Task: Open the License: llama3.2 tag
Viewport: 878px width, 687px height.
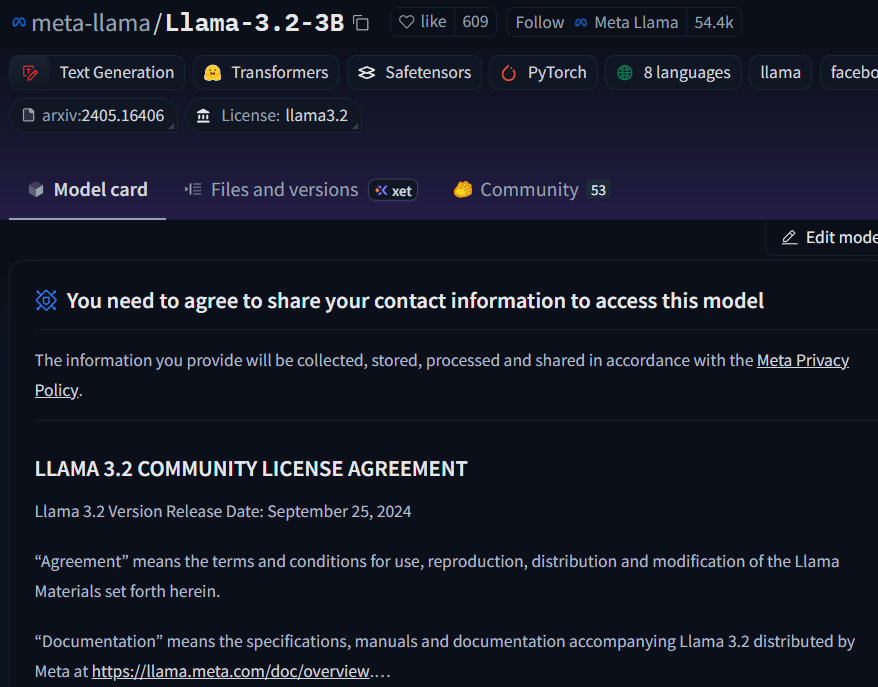Action: (273, 115)
